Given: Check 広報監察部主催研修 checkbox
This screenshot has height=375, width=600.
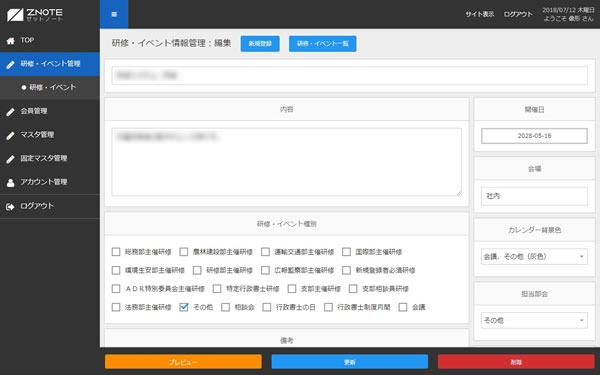Looking at the screenshot, I should pyautogui.click(x=265, y=270).
